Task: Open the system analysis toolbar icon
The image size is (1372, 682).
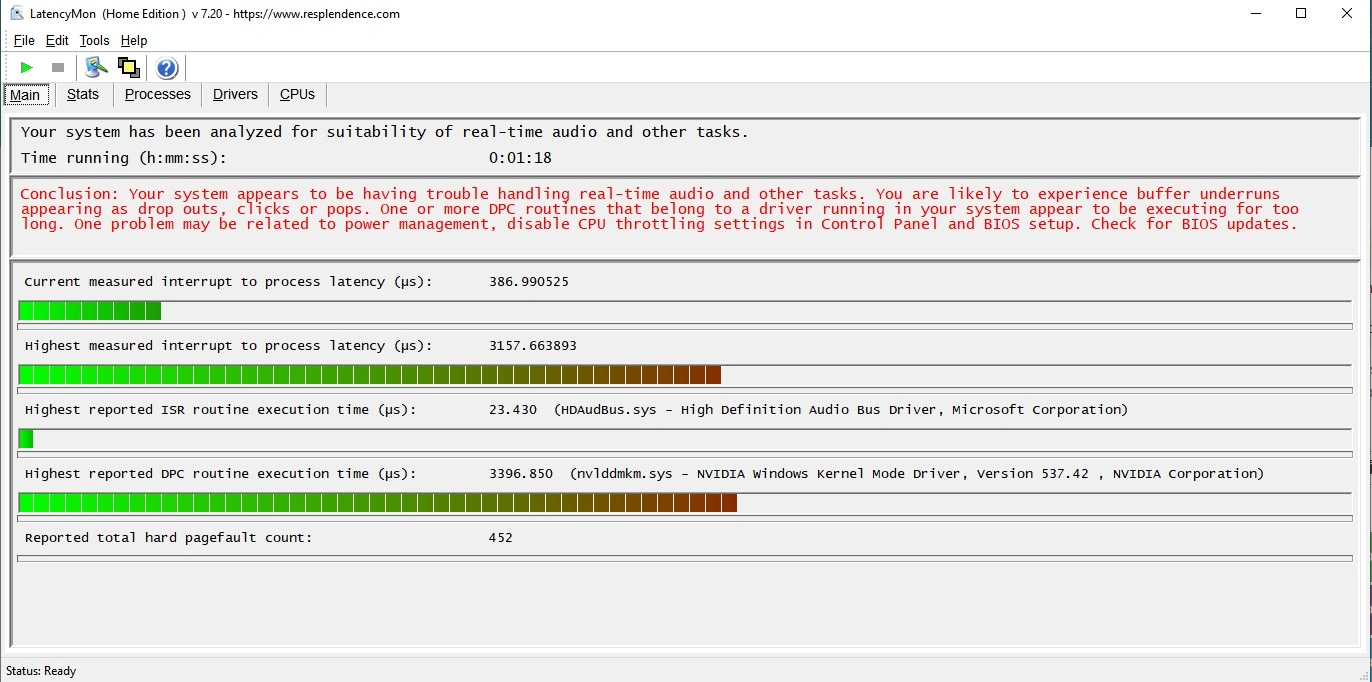Action: click(96, 67)
